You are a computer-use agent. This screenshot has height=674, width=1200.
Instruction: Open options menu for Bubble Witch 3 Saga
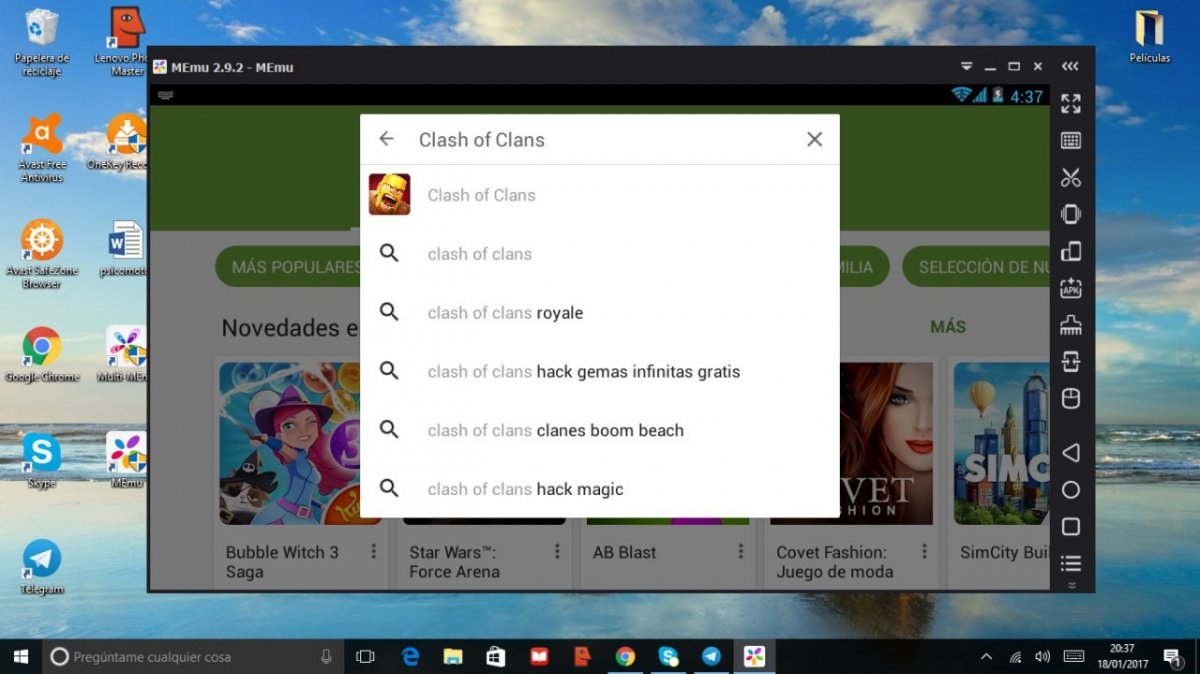point(373,552)
